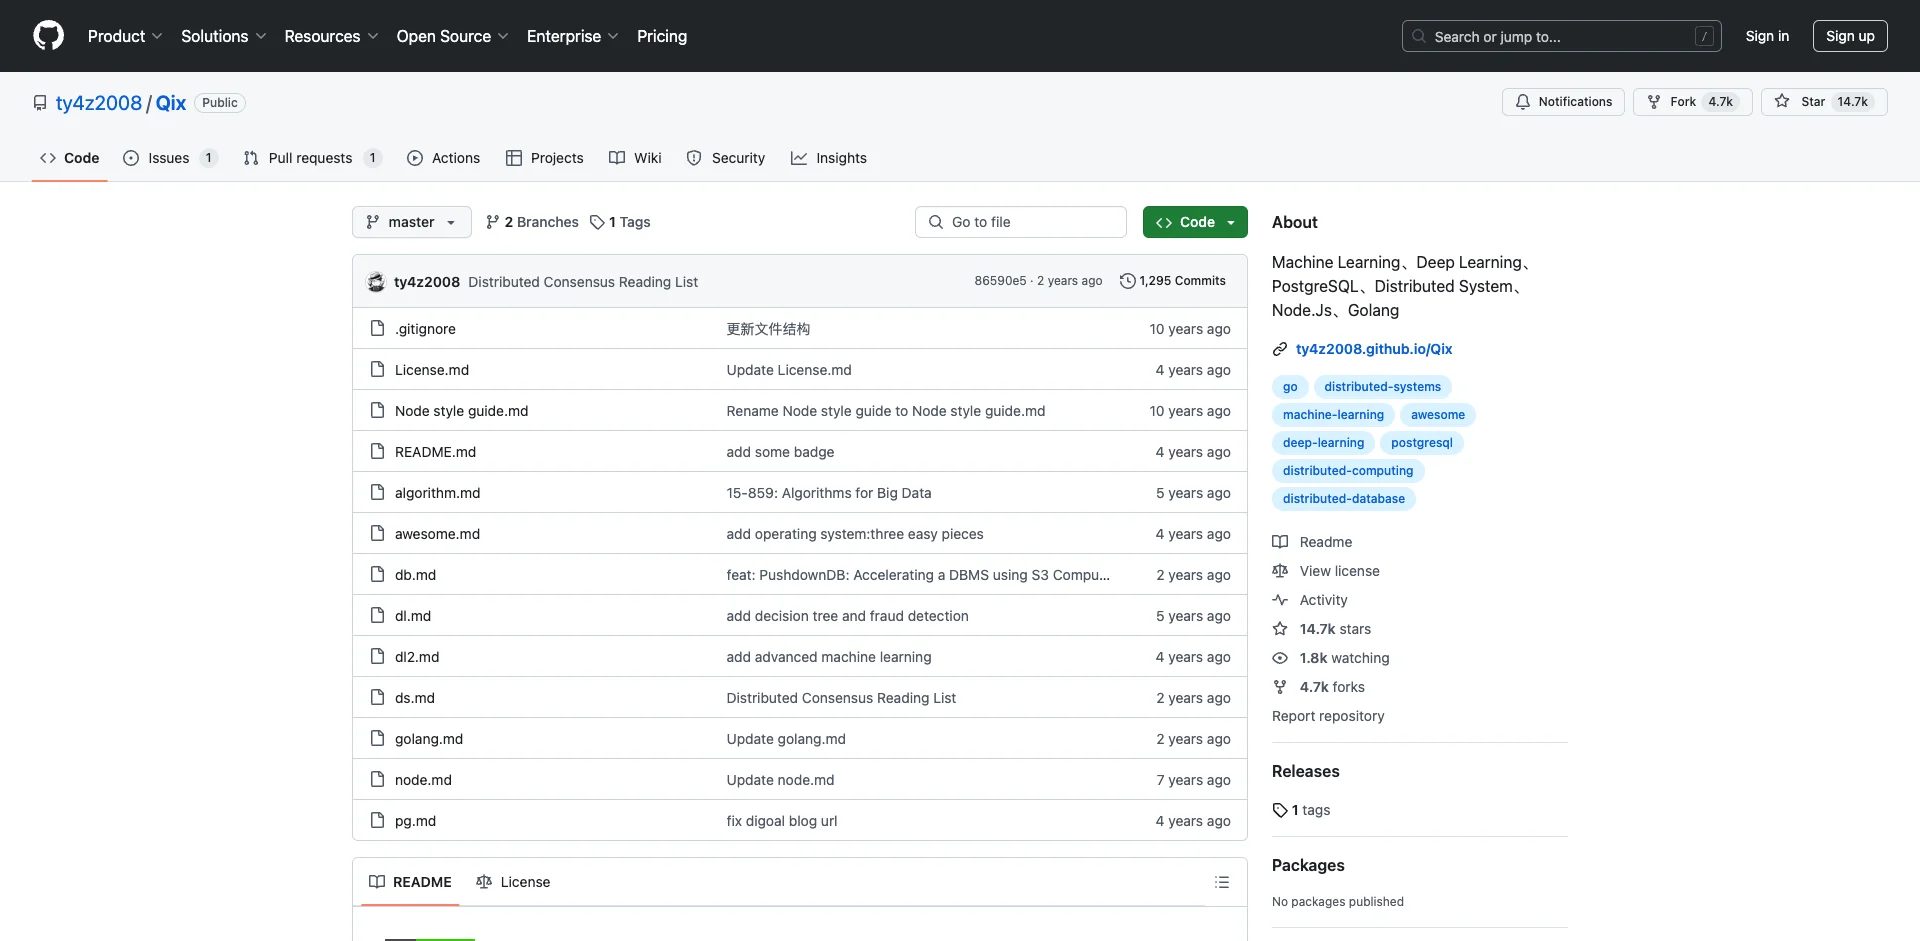Click the file icon beside License.md
The height and width of the screenshot is (941, 1920).
pos(377,369)
